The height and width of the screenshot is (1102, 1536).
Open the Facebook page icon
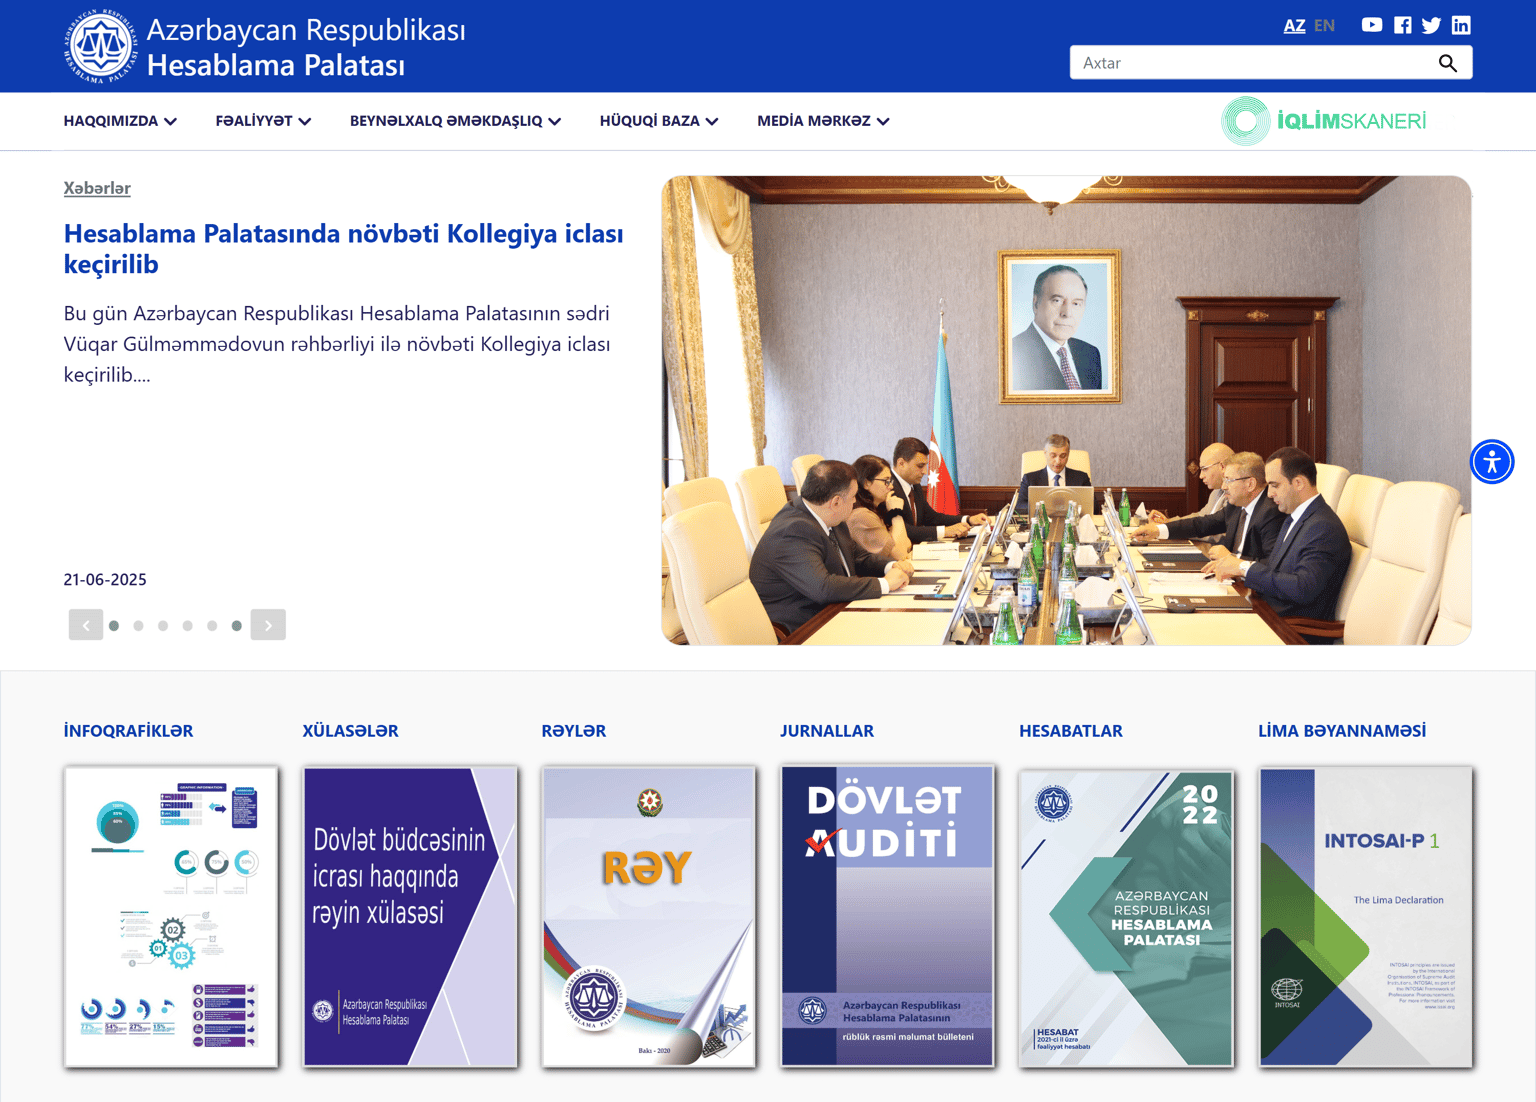(1402, 25)
